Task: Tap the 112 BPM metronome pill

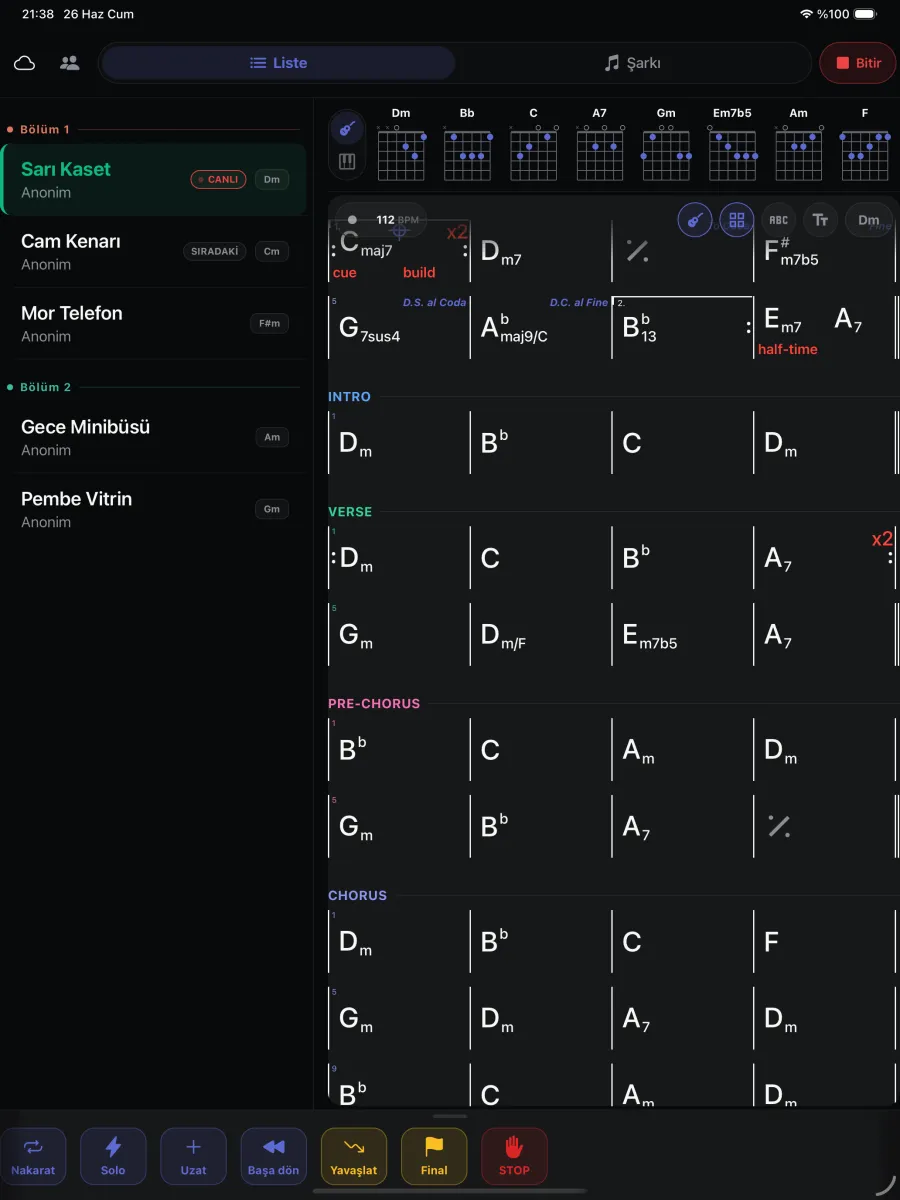Action: click(x=381, y=219)
